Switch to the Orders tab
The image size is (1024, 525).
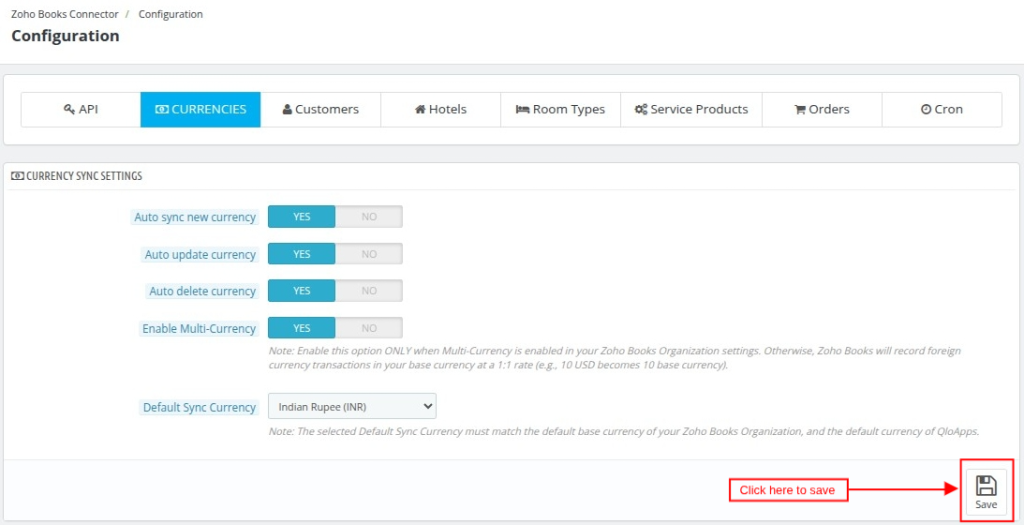(x=822, y=110)
